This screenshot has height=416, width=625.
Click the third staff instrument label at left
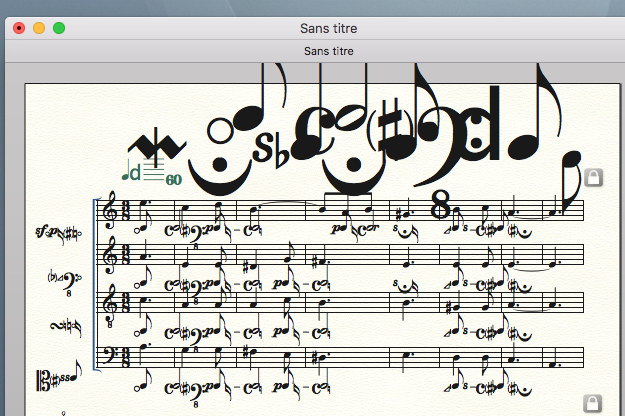pyautogui.click(x=65, y=326)
